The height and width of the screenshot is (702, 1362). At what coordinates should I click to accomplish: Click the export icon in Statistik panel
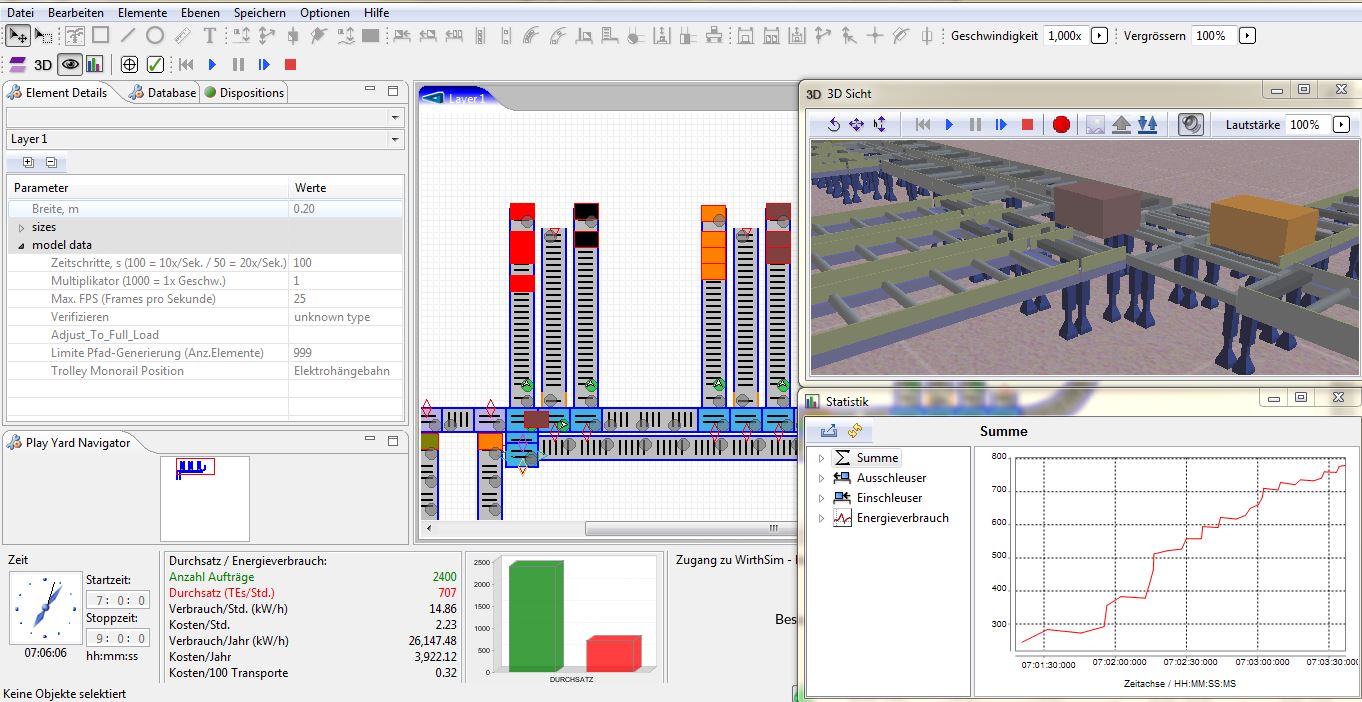click(828, 431)
